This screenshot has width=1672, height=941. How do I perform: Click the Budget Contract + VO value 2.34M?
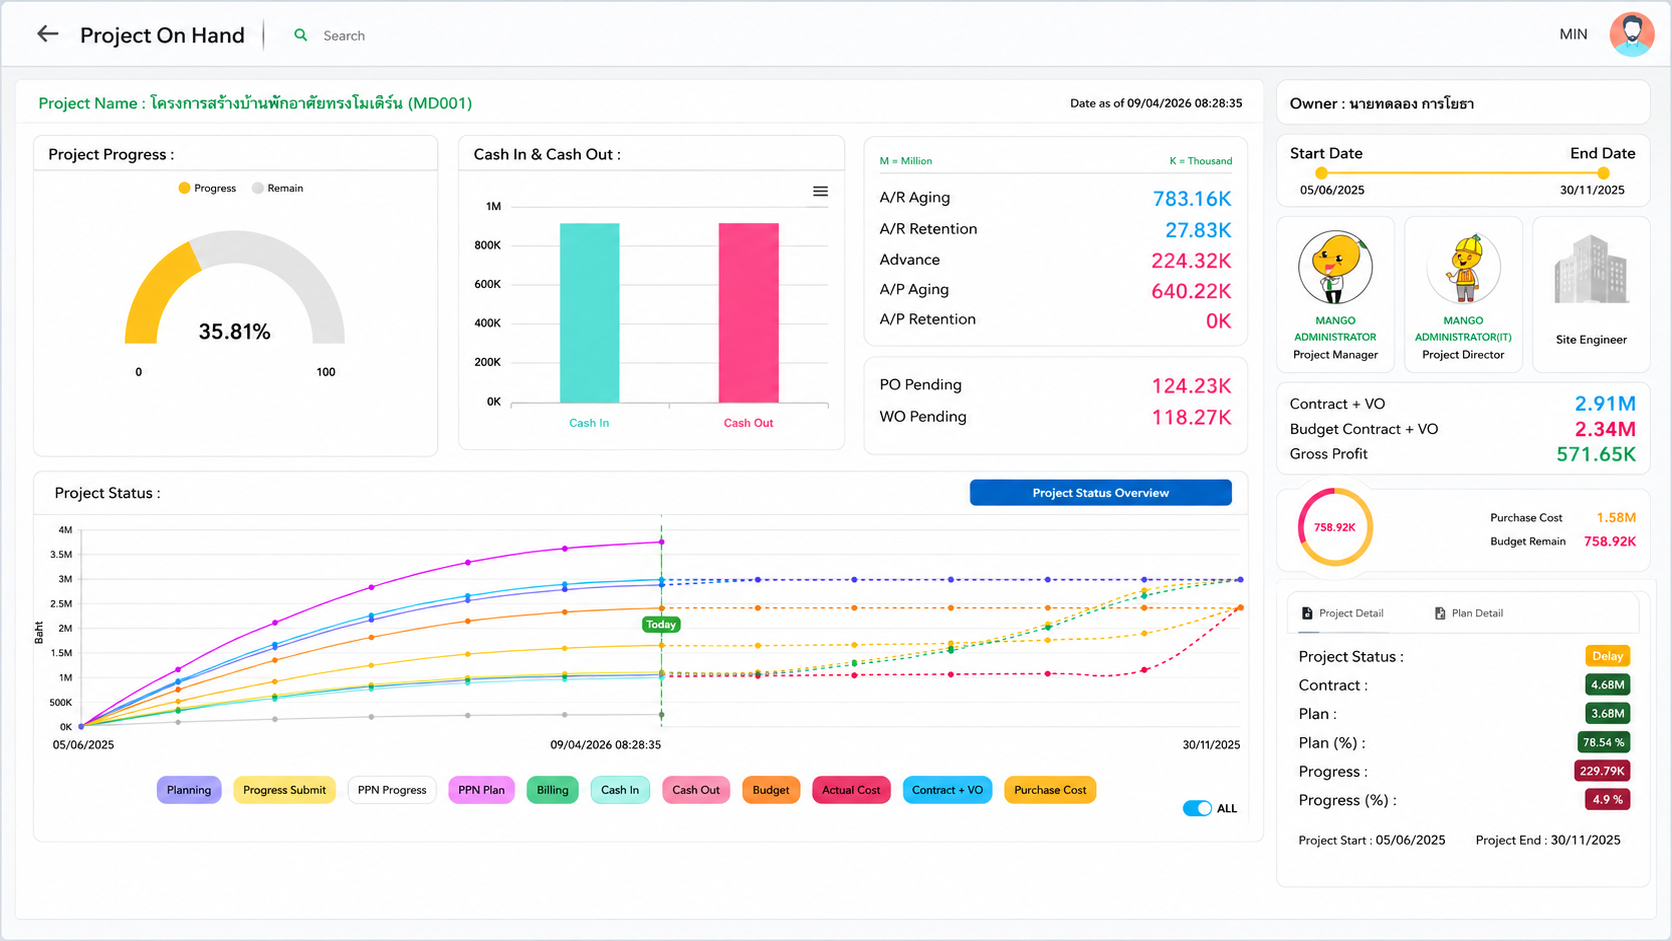pyautogui.click(x=1605, y=429)
